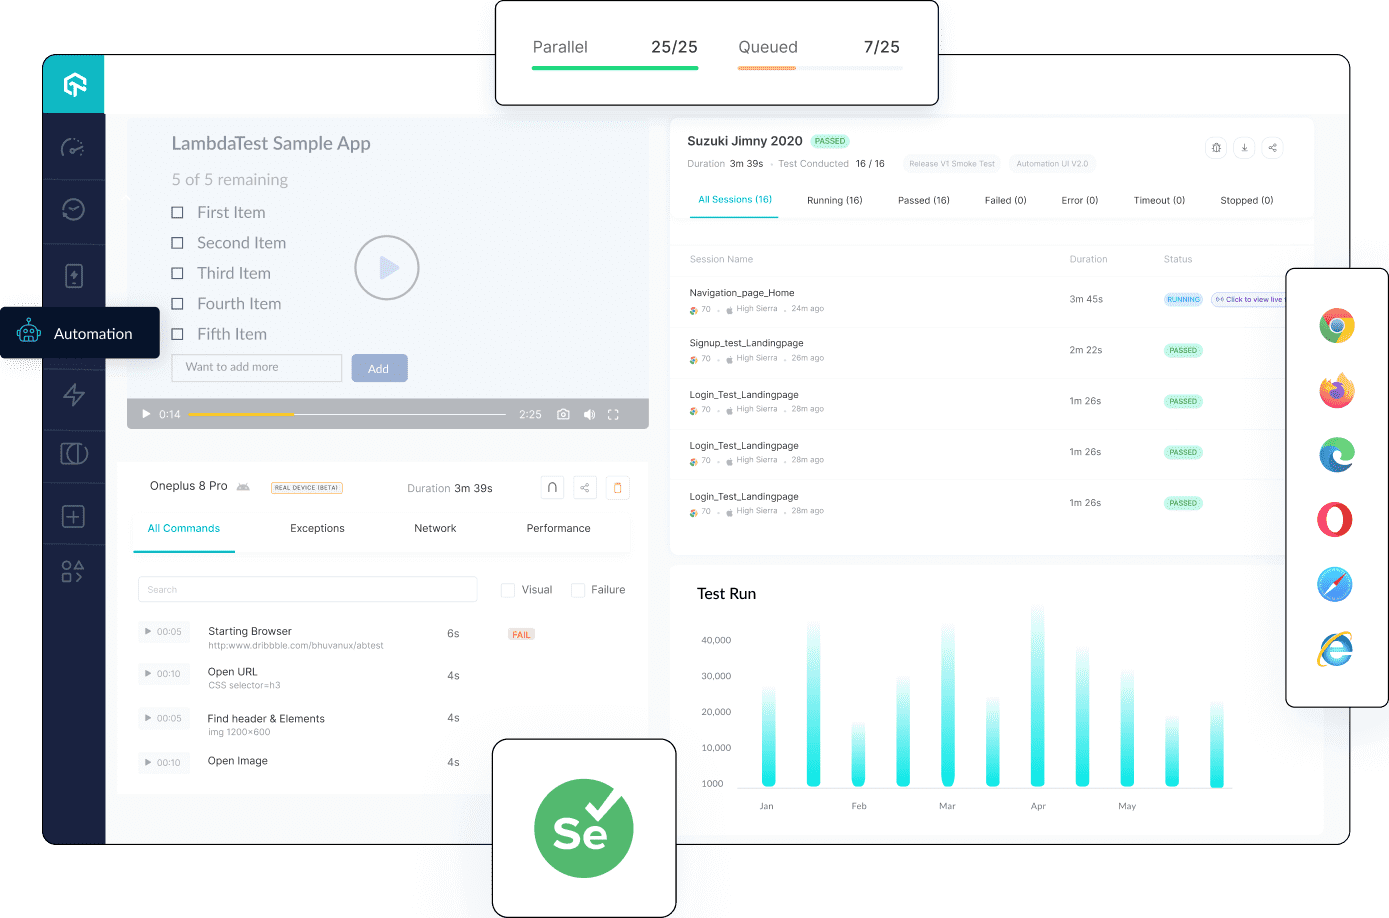The image size is (1389, 918).
Task: Select the Automation robot sidebar item
Action: tap(80, 333)
